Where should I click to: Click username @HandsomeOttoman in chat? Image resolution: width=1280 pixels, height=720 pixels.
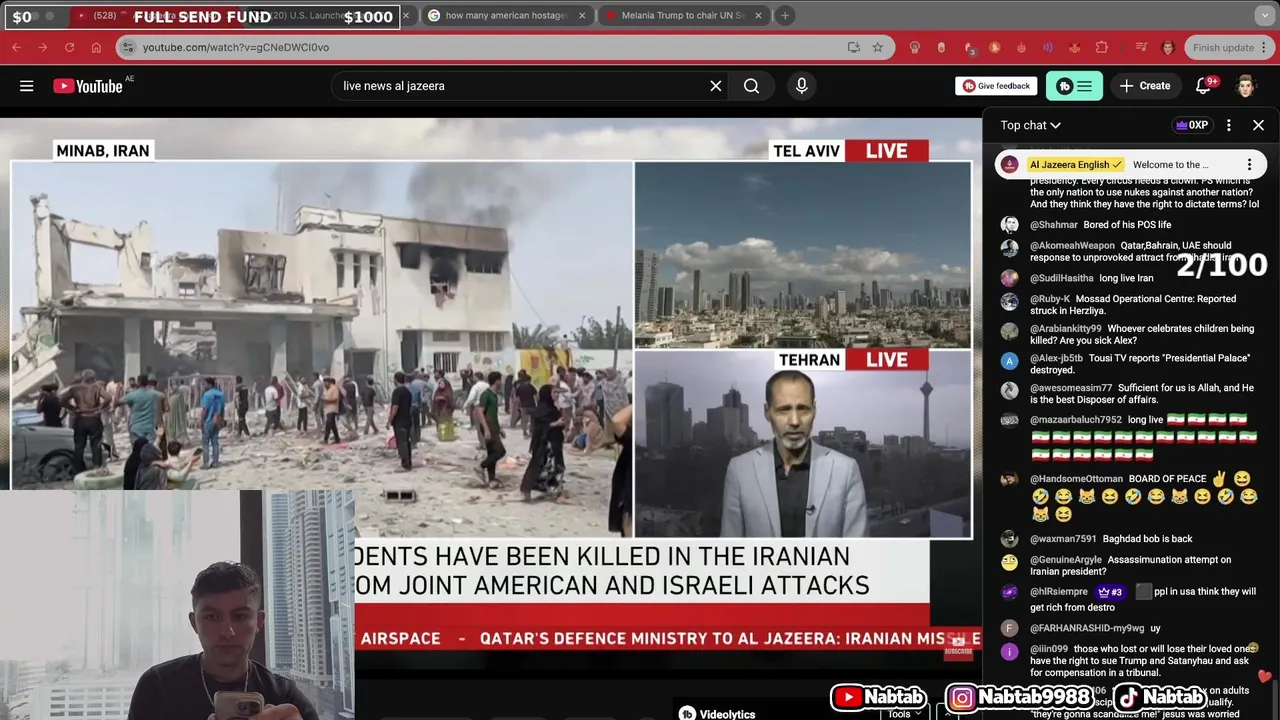1076,479
